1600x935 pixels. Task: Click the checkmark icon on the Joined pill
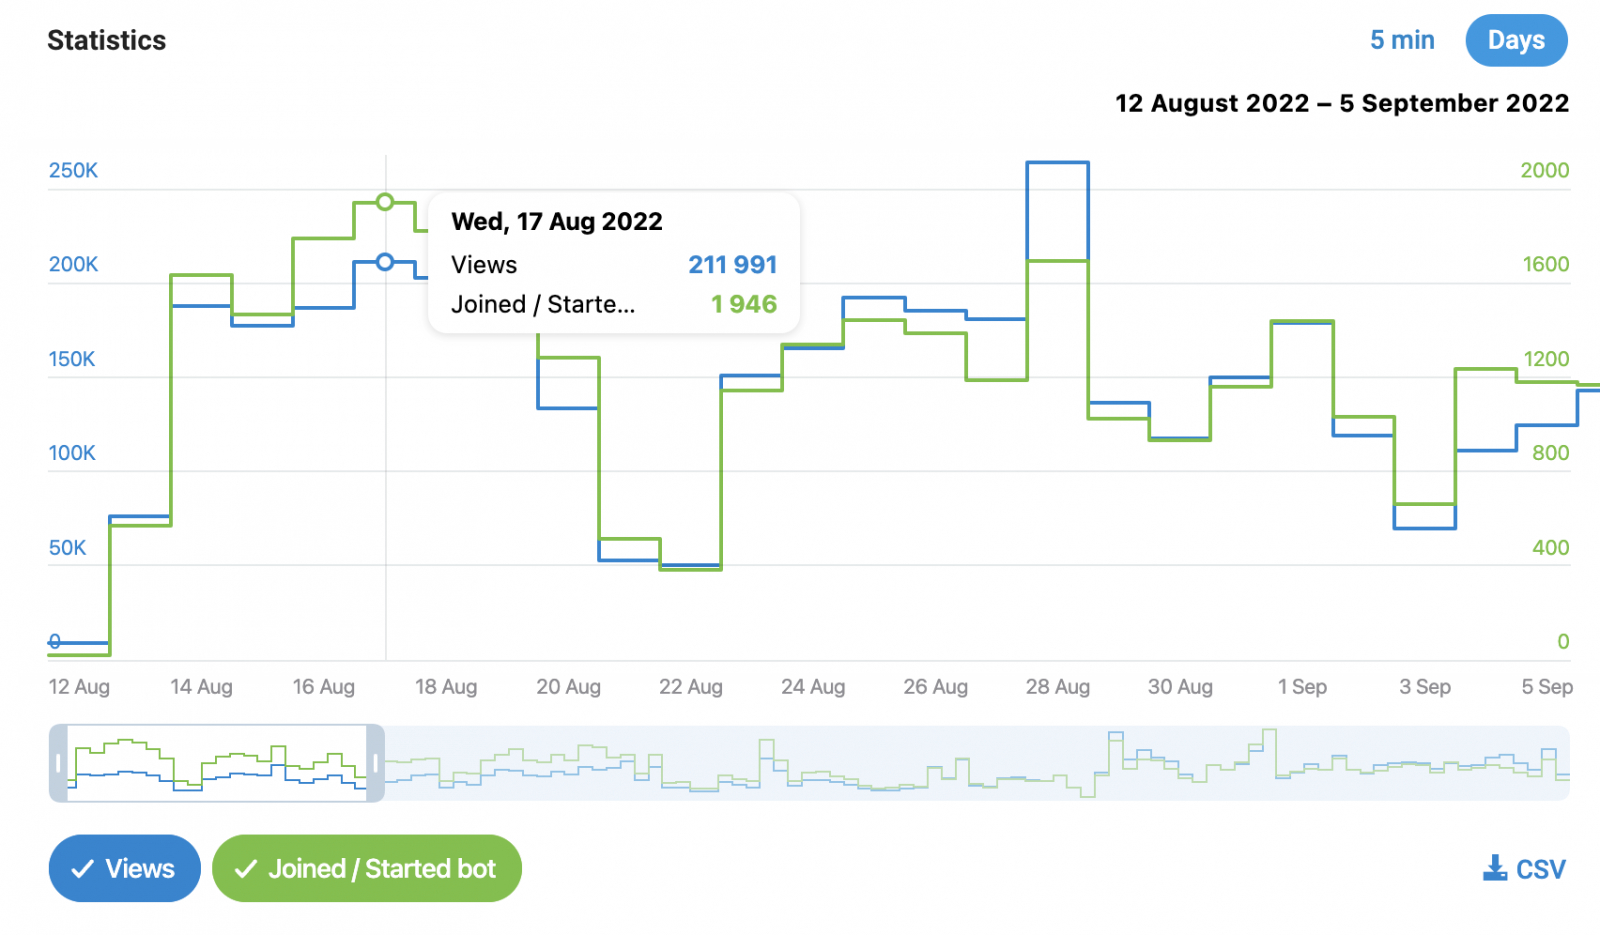246,869
